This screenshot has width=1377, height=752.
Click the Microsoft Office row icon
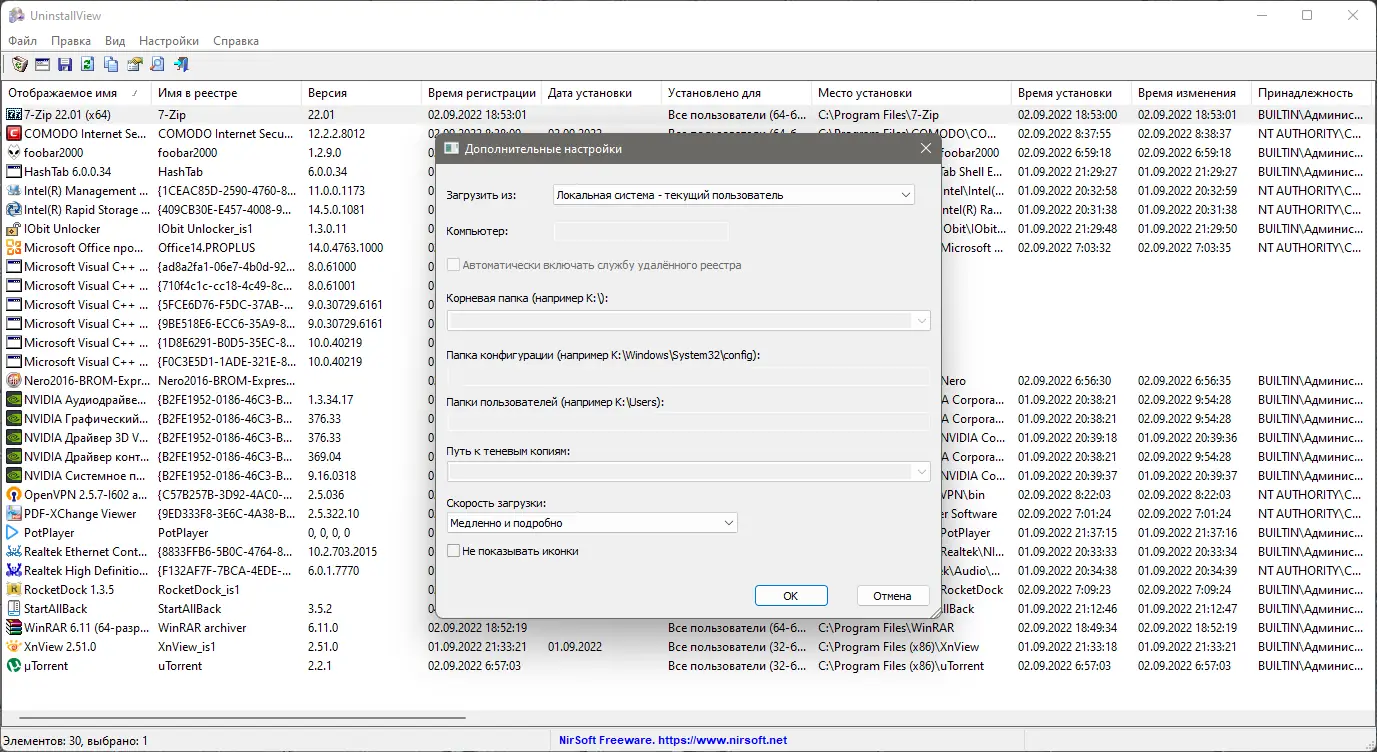click(14, 248)
